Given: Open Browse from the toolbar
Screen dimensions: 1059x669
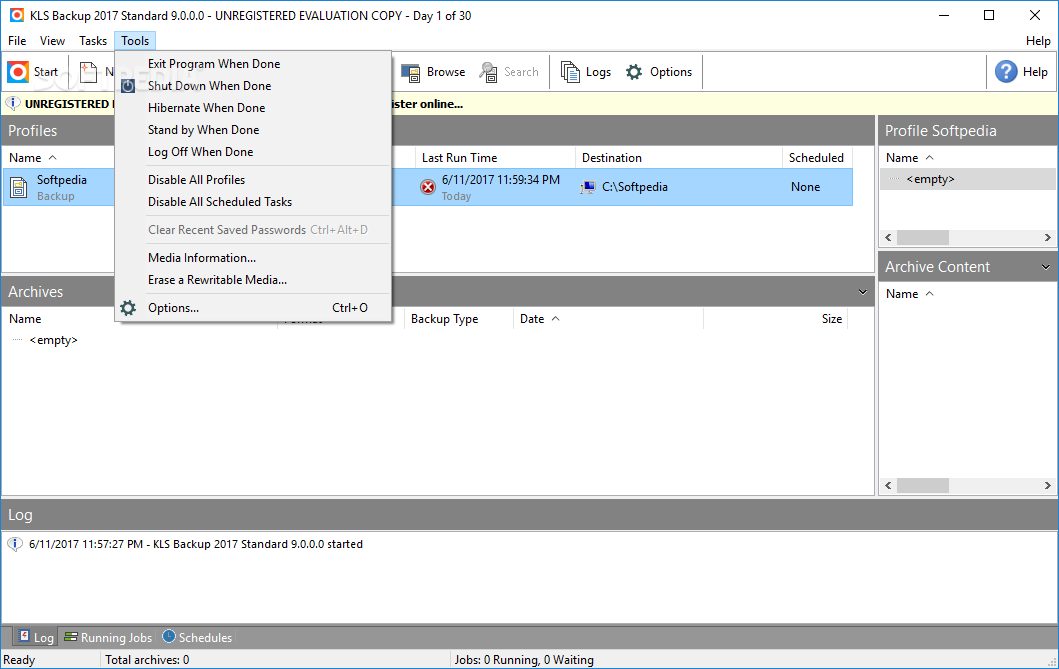Looking at the screenshot, I should pyautogui.click(x=433, y=72).
